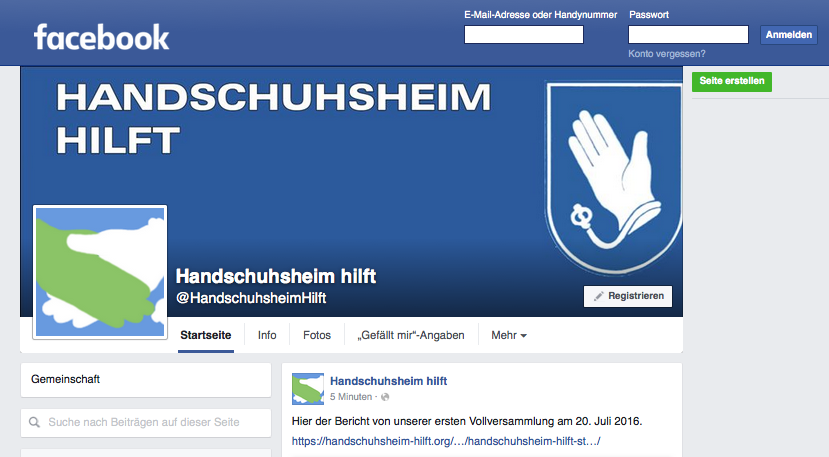This screenshot has width=829, height=457.
Task: Click the Handschuhsheim hilft post author name
Action: 389,381
